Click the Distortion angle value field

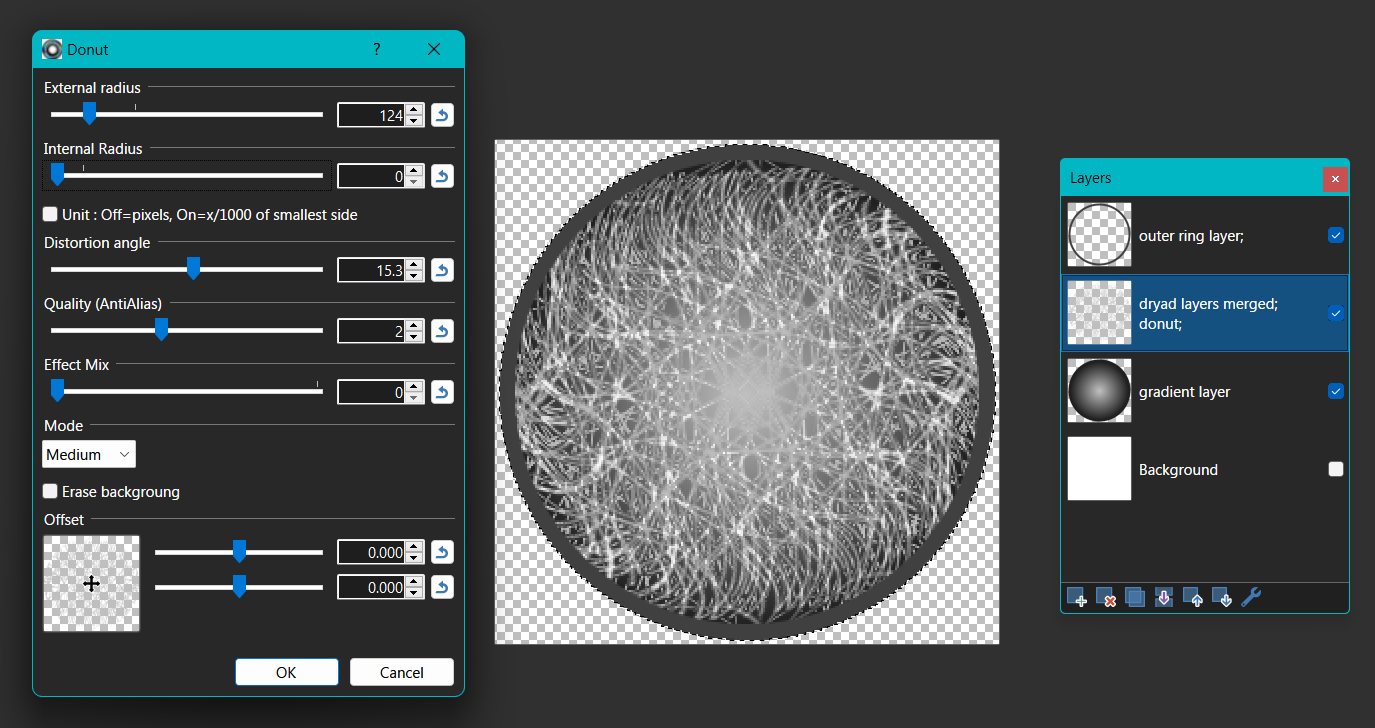372,270
